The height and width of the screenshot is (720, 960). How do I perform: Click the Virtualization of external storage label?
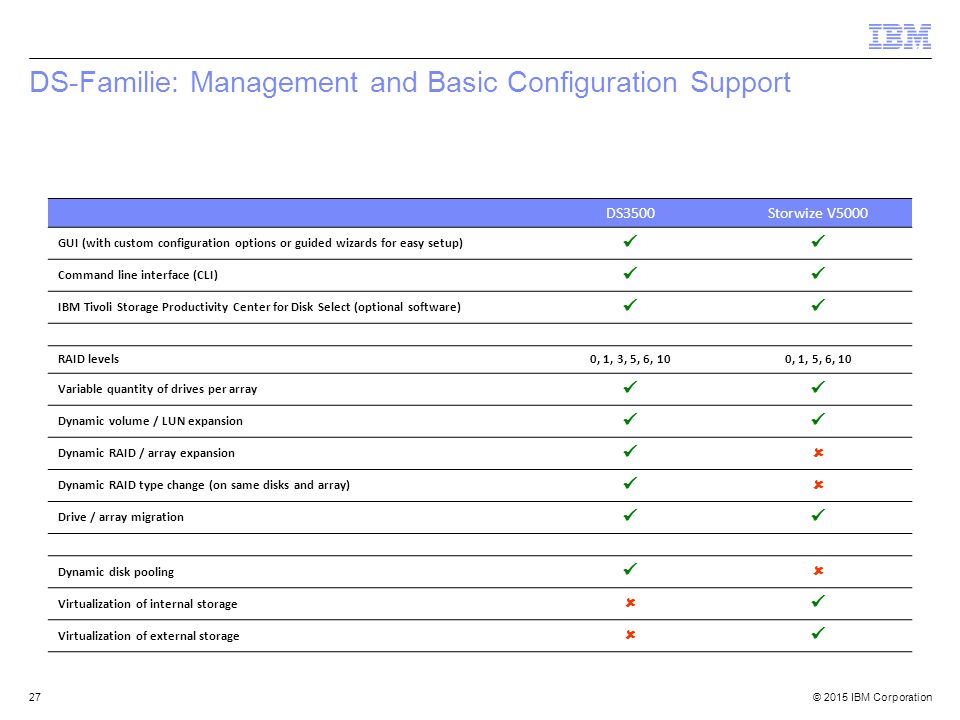pyautogui.click(x=149, y=636)
